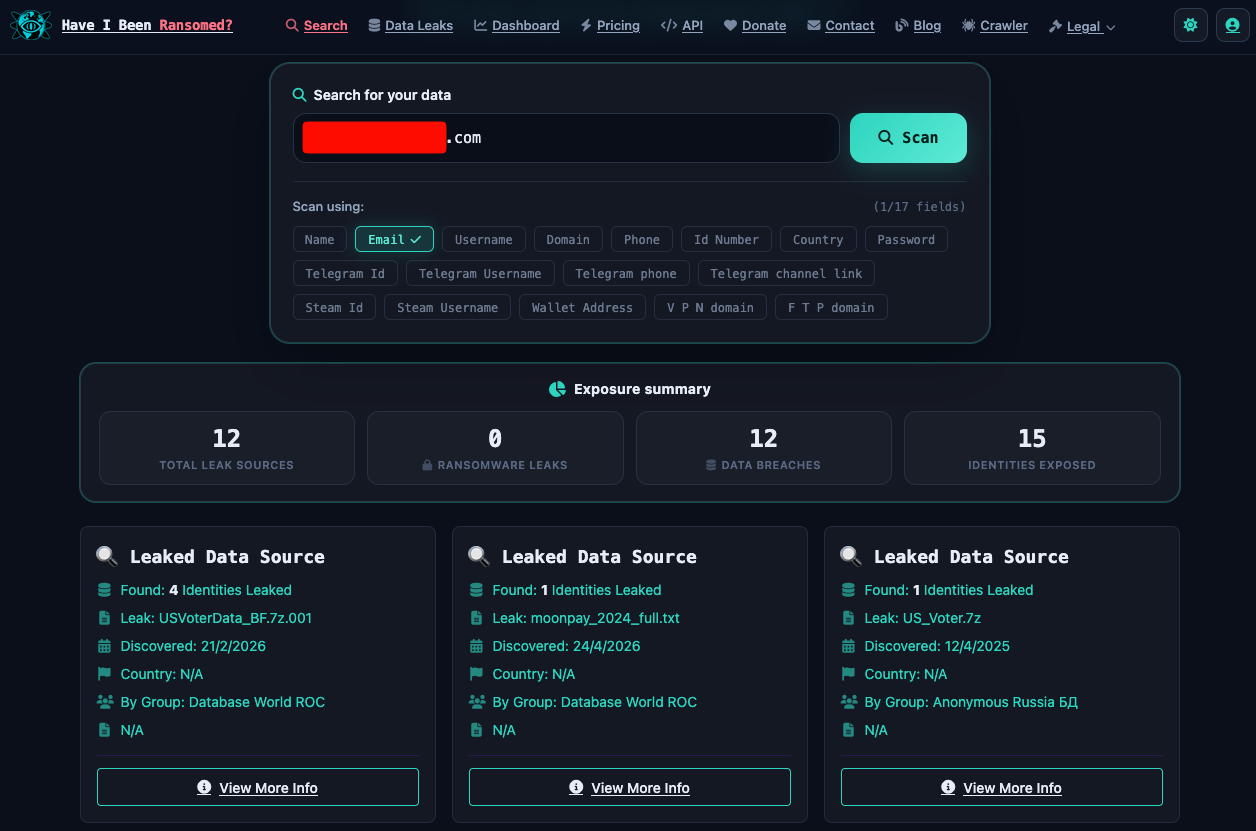The image size is (1256, 831).
Task: Expand the Legal dropdown menu
Action: [x=1082, y=26]
